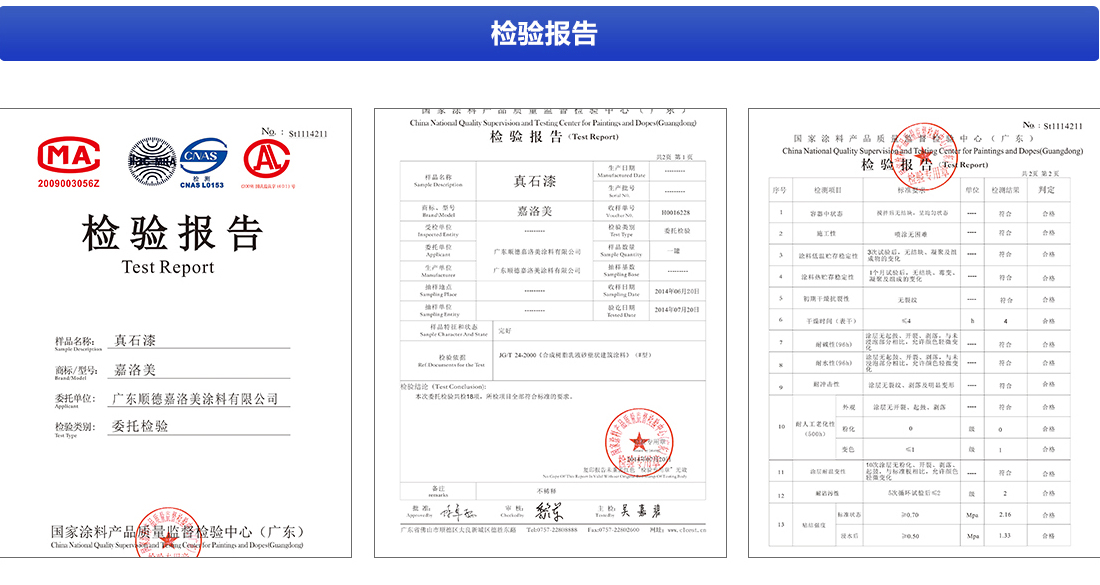The width and height of the screenshot is (1100, 585).
Task: Click the red seal atop the third page
Action: [924, 156]
